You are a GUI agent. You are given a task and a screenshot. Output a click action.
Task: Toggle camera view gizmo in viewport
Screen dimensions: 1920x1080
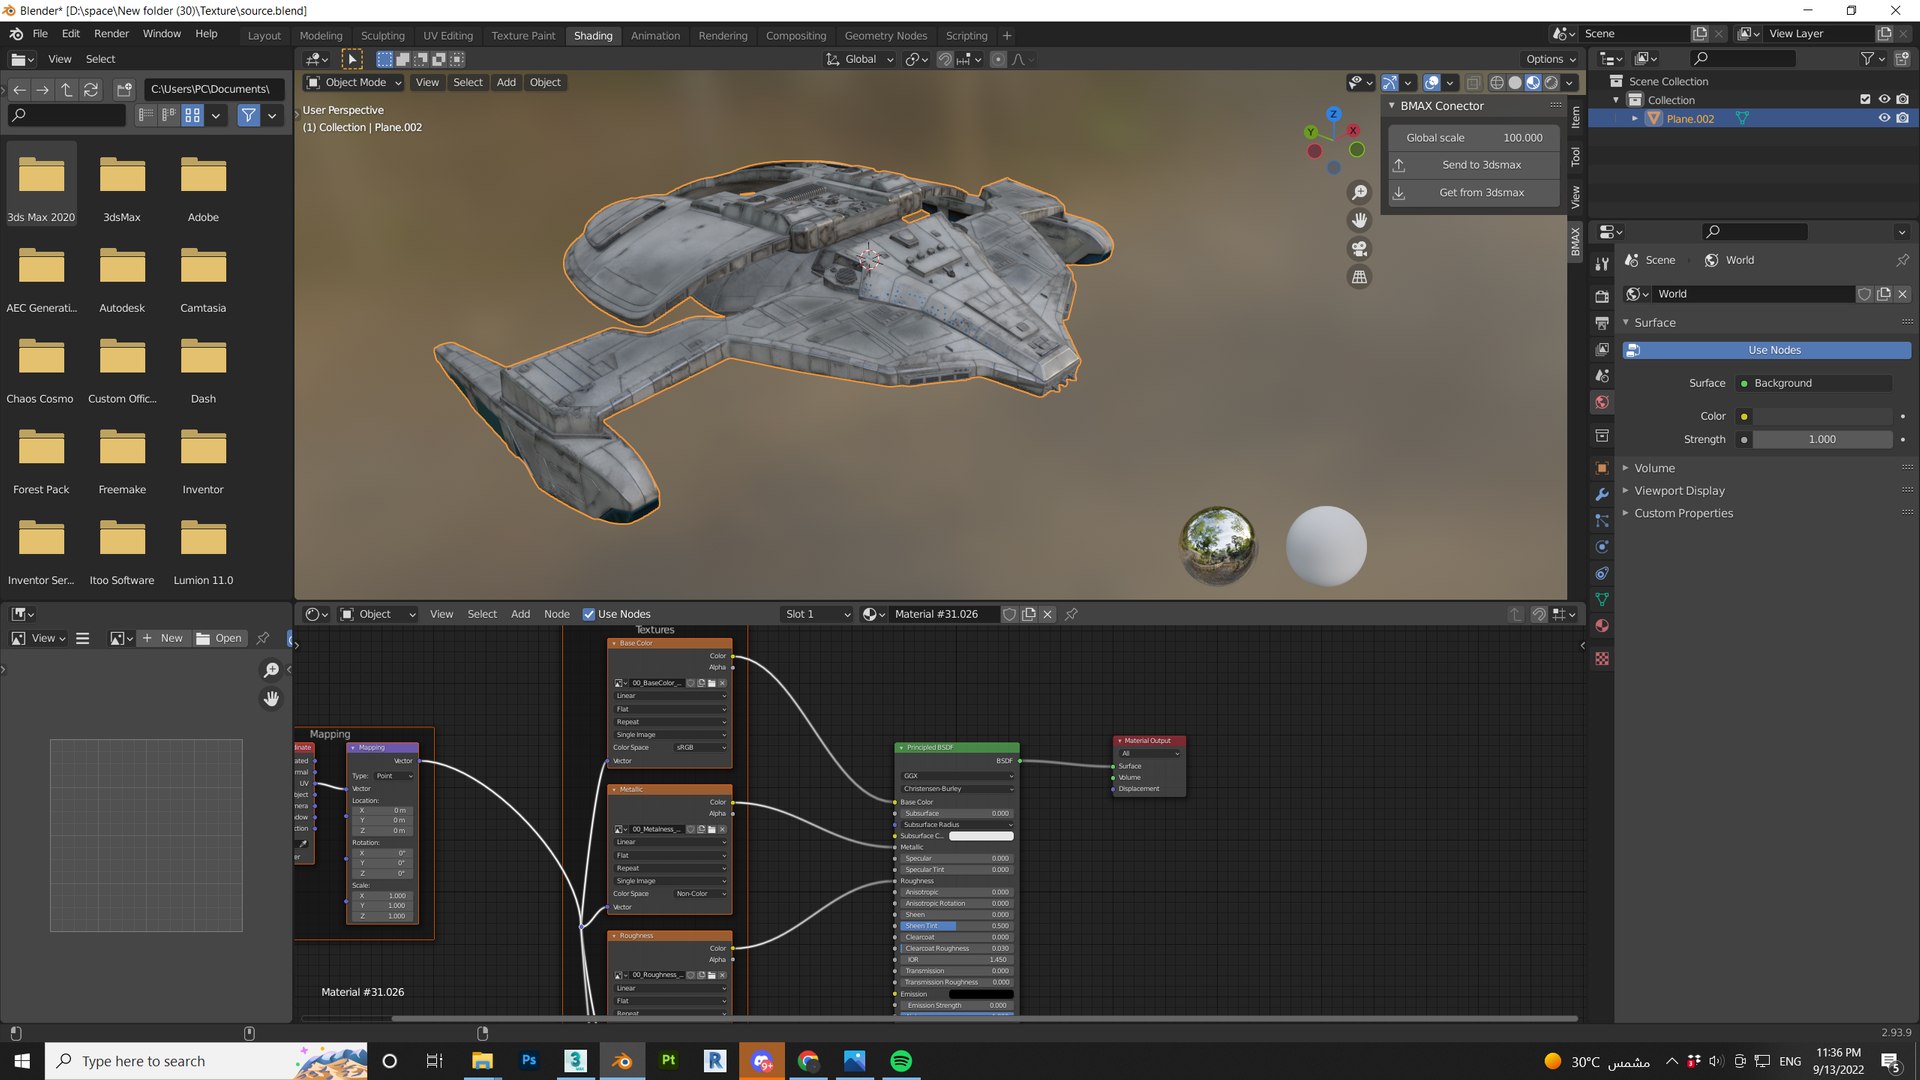1359,249
